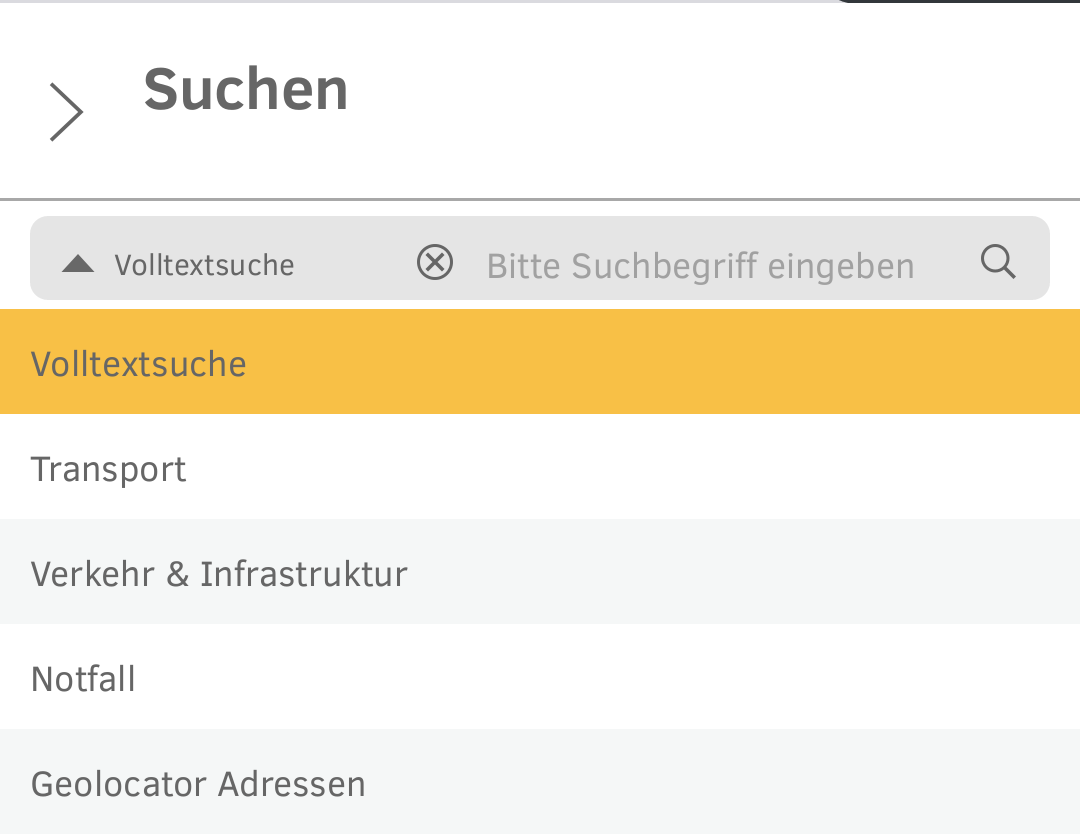The height and width of the screenshot is (836, 1080).
Task: Switch search scope to Transport
Action: [108, 467]
